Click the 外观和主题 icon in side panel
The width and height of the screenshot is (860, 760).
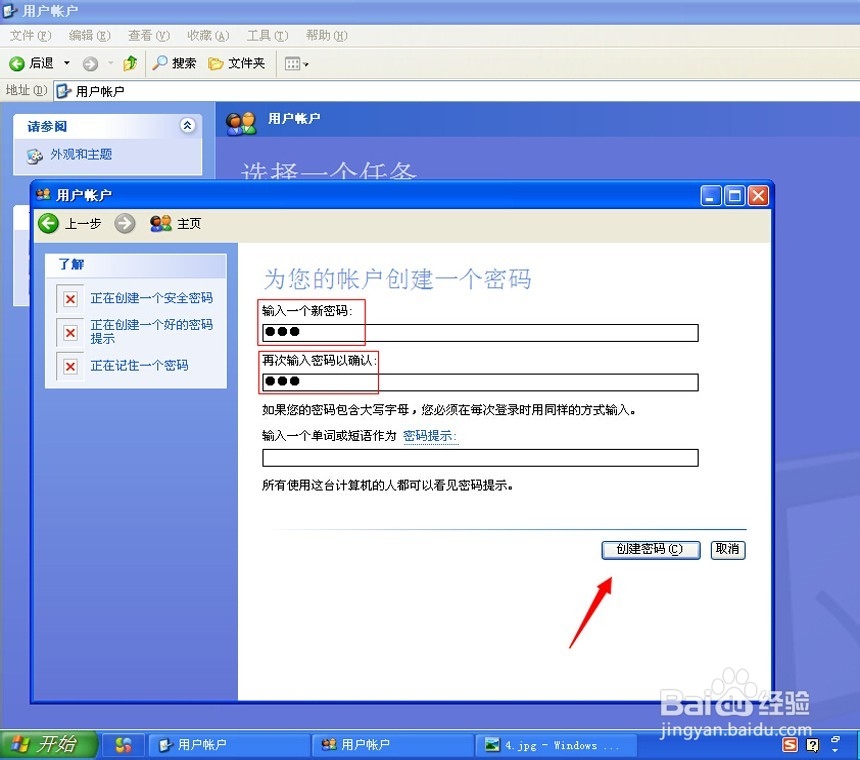35,156
